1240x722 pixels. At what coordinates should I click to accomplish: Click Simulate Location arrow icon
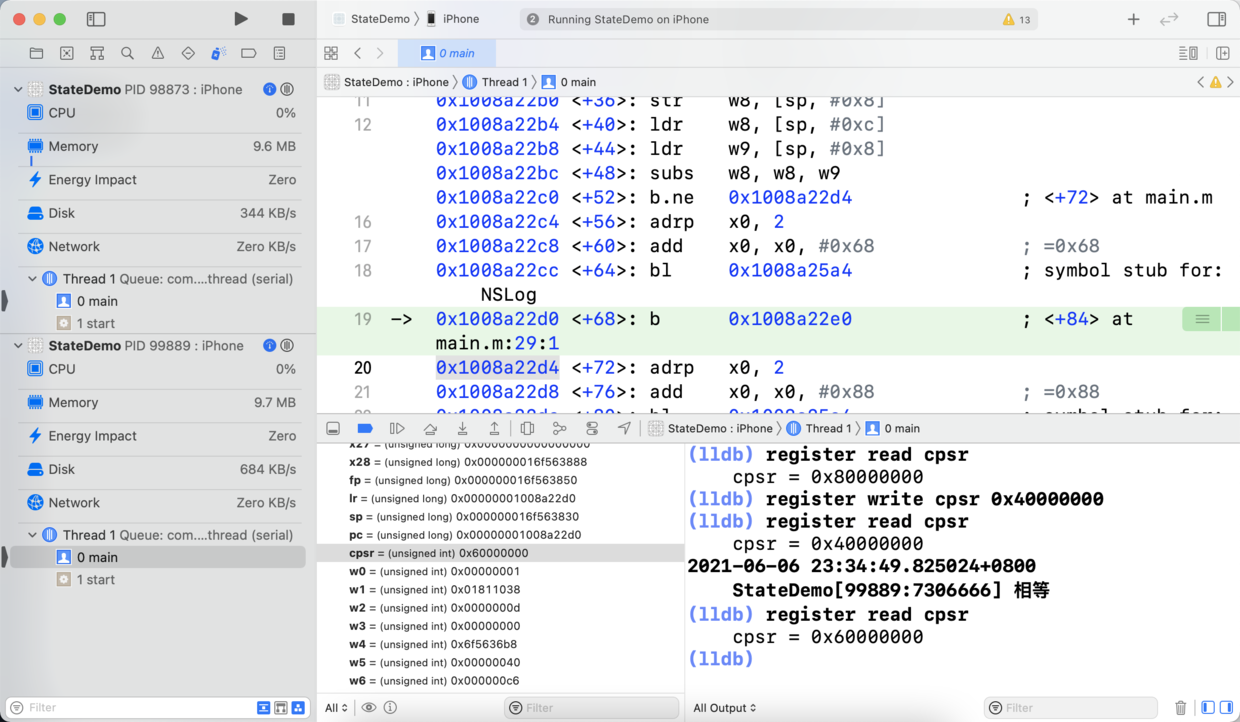coord(624,428)
